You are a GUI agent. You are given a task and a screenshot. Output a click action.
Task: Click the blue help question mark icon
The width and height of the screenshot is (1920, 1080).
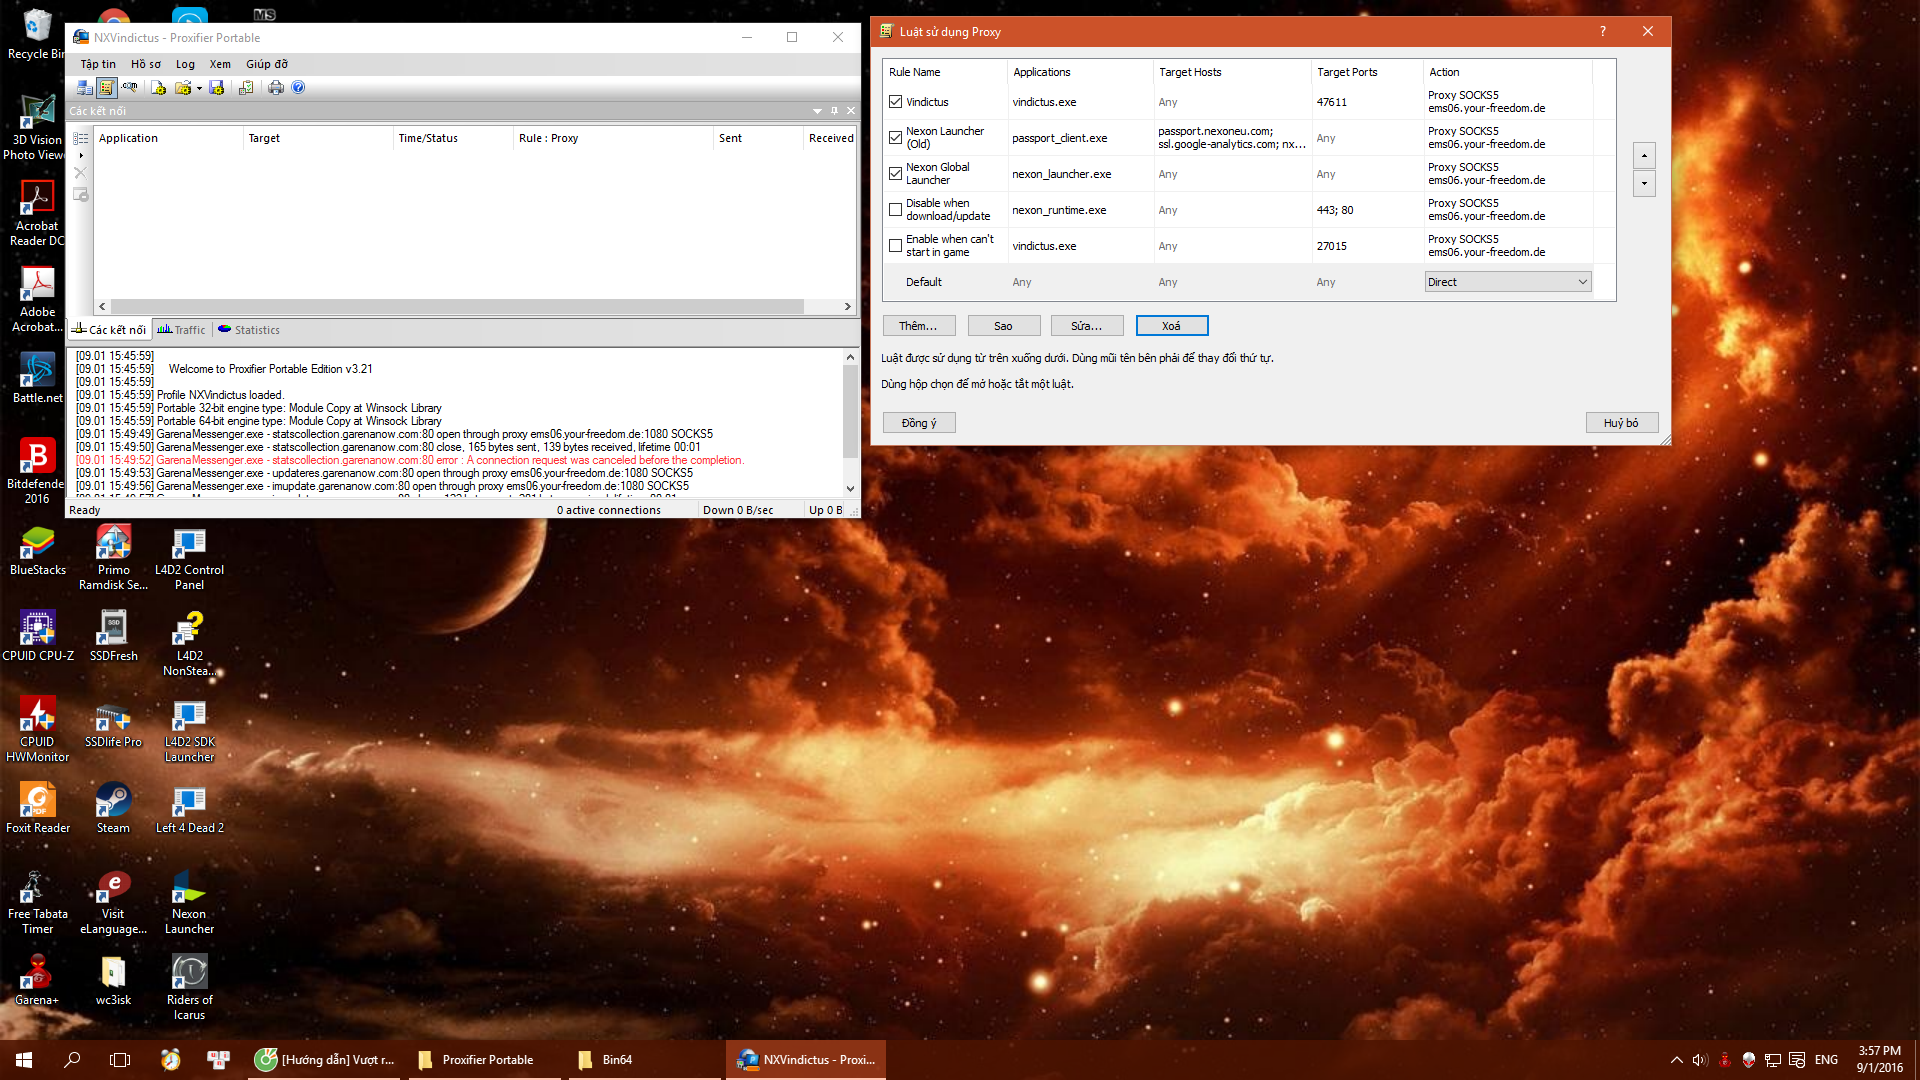298,88
